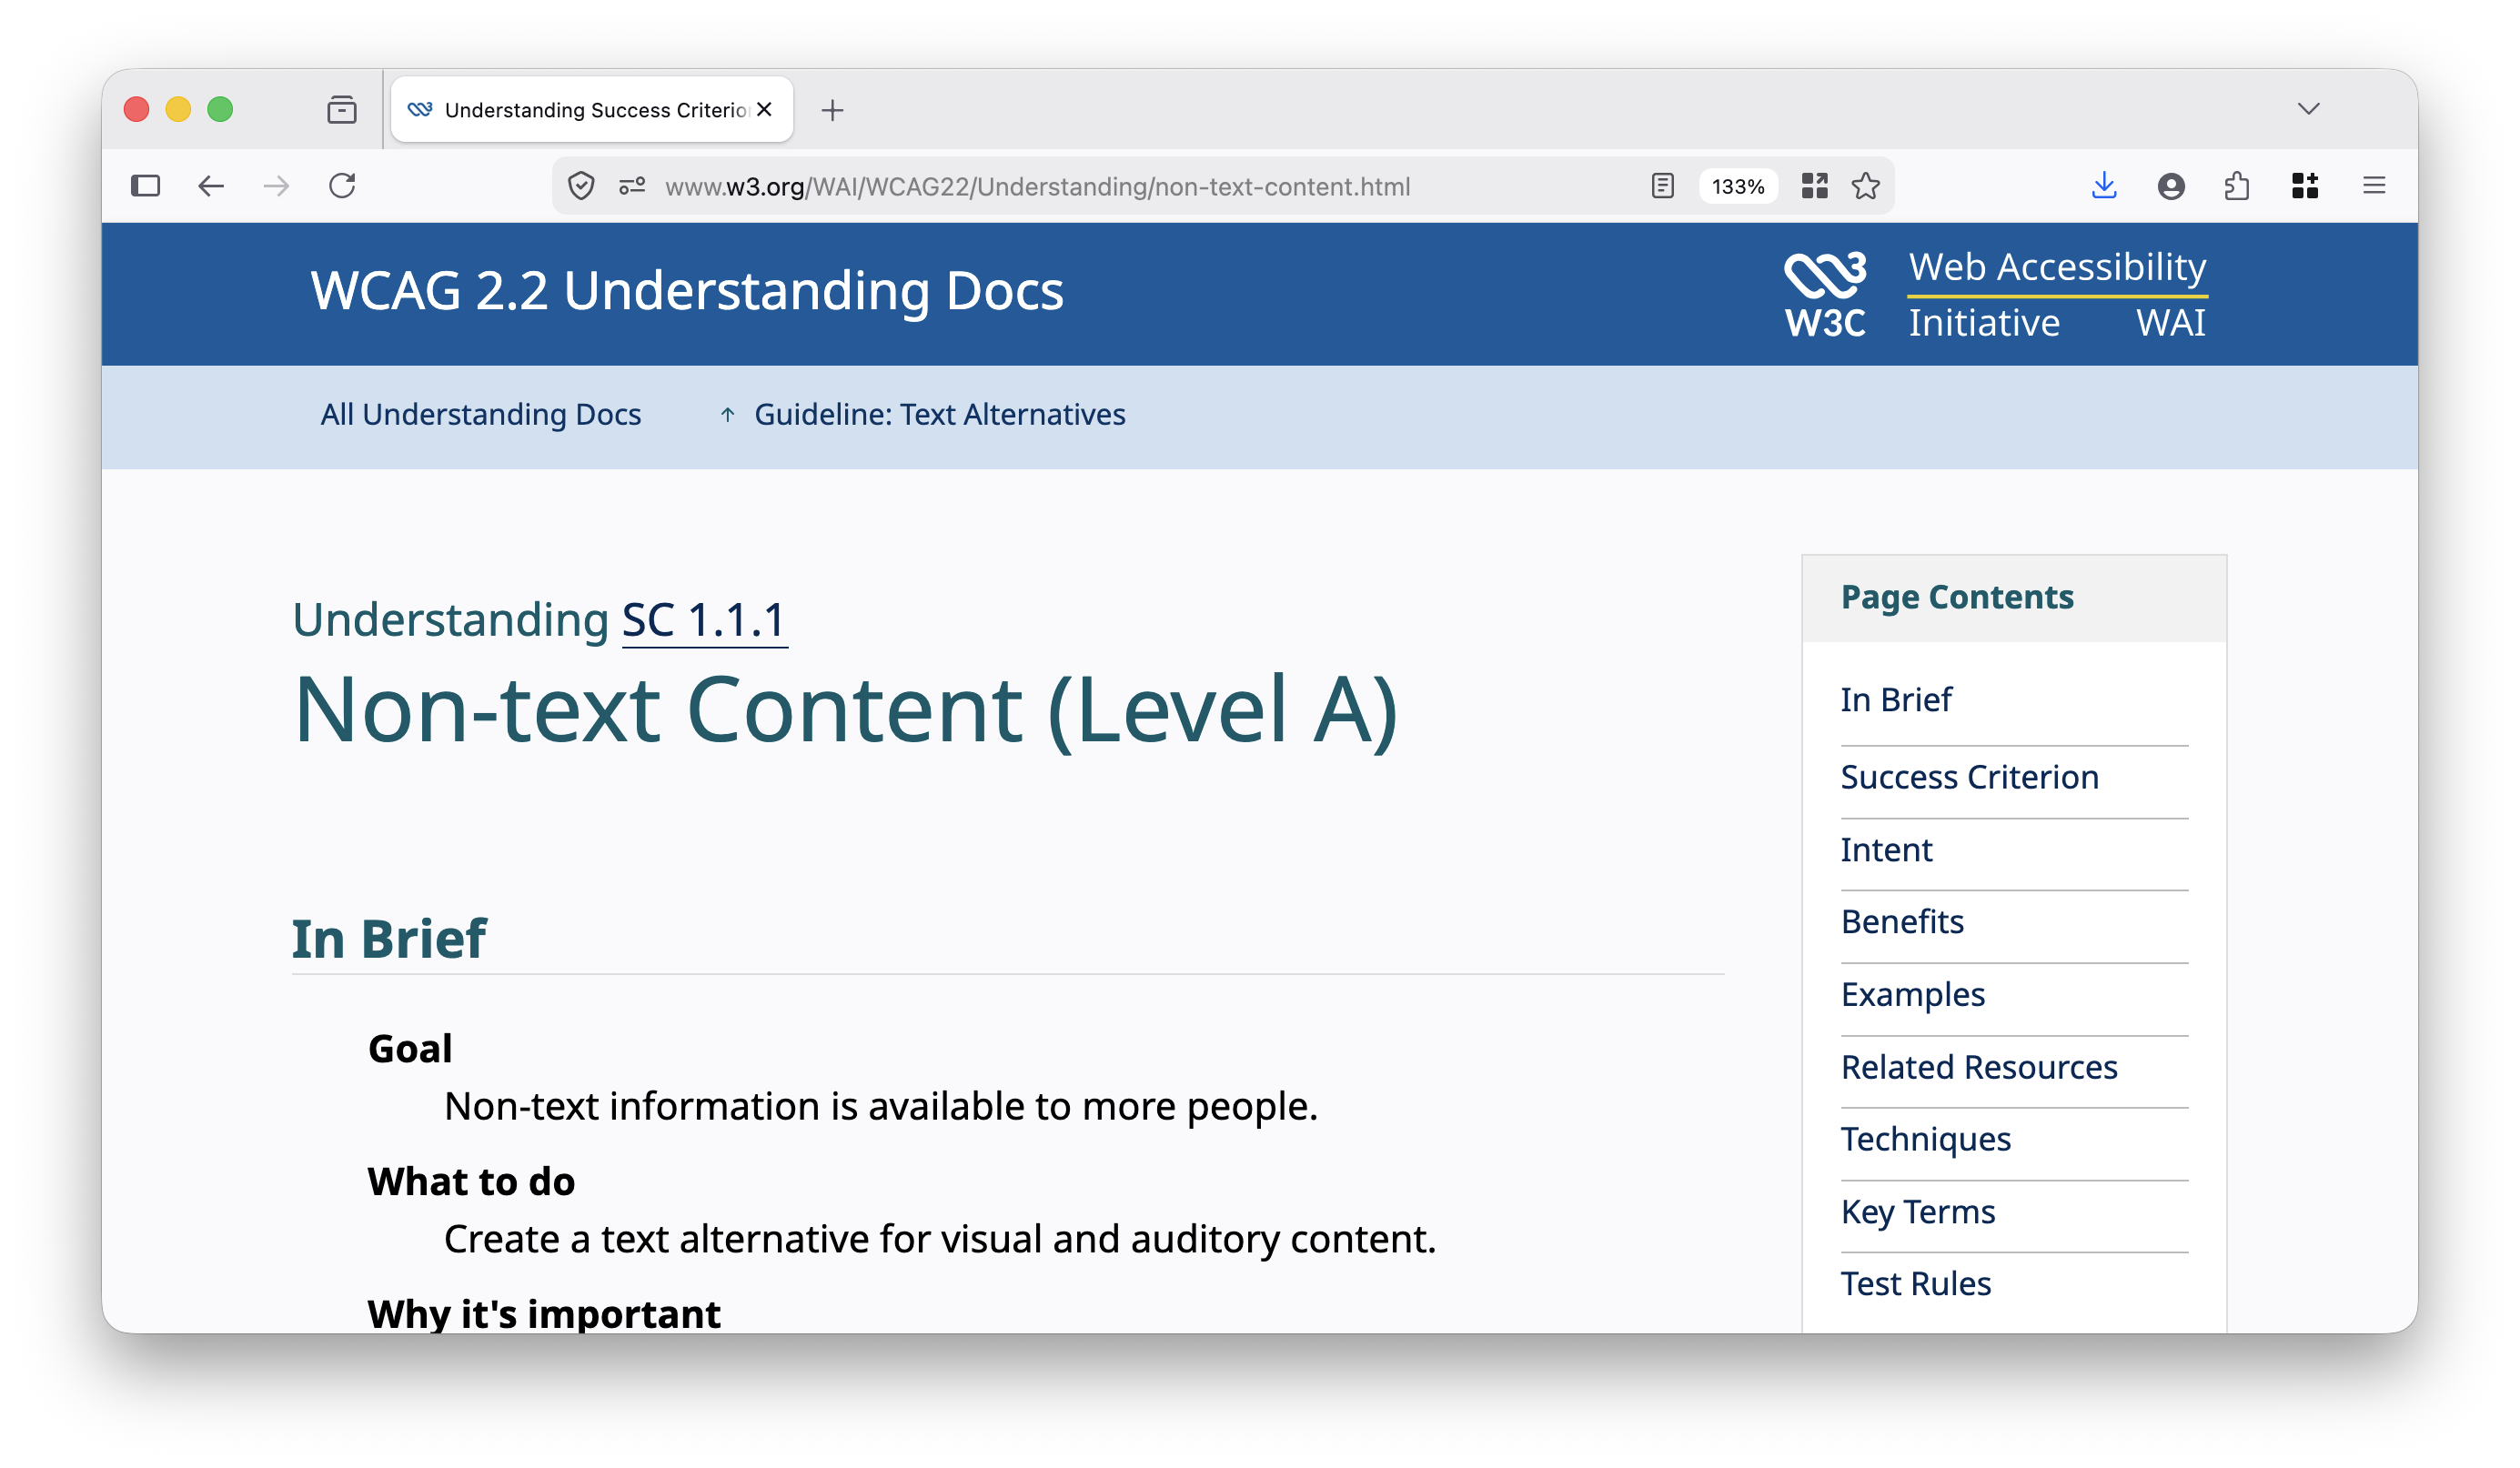
Task: Open All Understanding Docs link
Action: tap(481, 415)
